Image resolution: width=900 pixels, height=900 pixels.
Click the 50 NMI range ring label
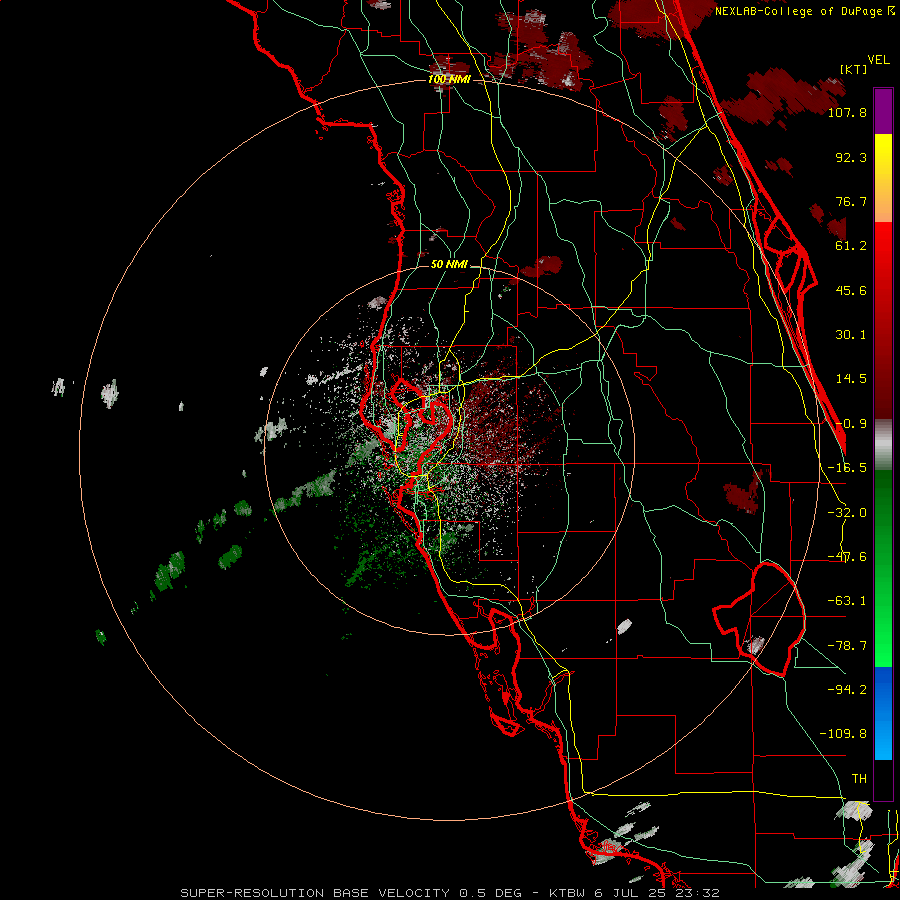(449, 265)
